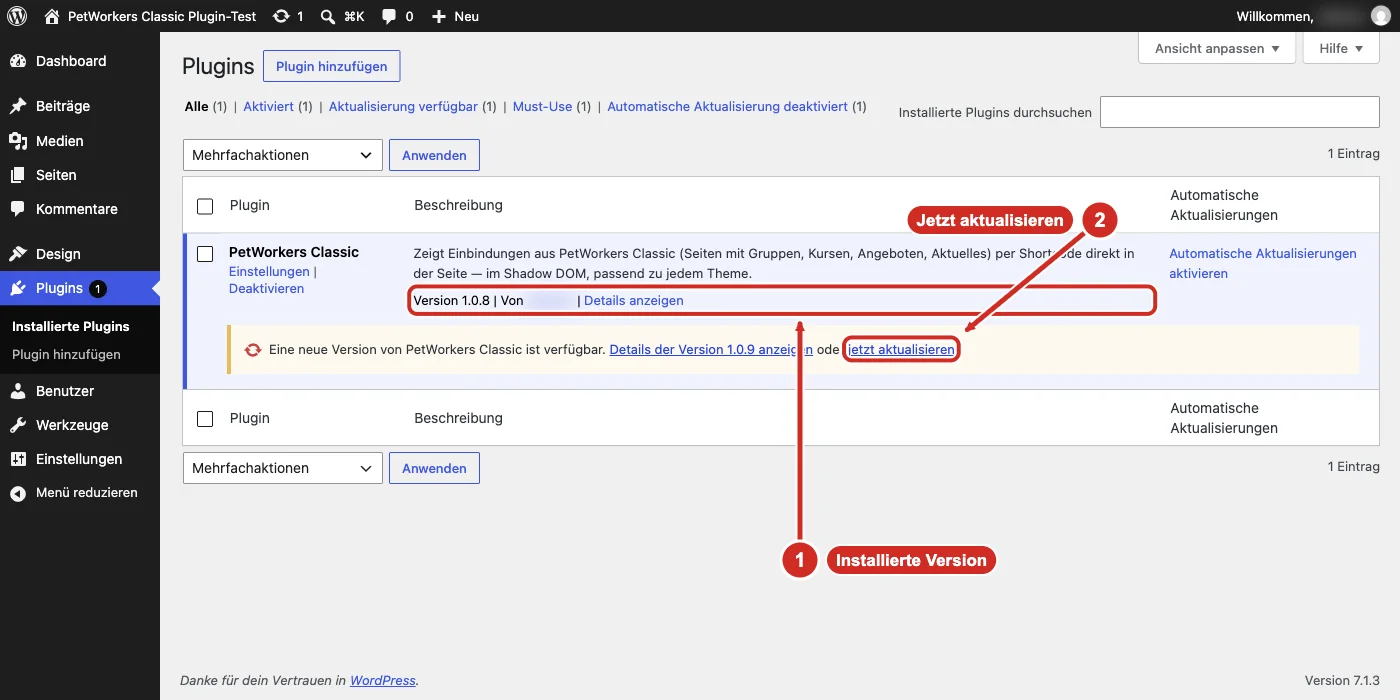Click the plus Neu button in admin bar

pos(455,16)
